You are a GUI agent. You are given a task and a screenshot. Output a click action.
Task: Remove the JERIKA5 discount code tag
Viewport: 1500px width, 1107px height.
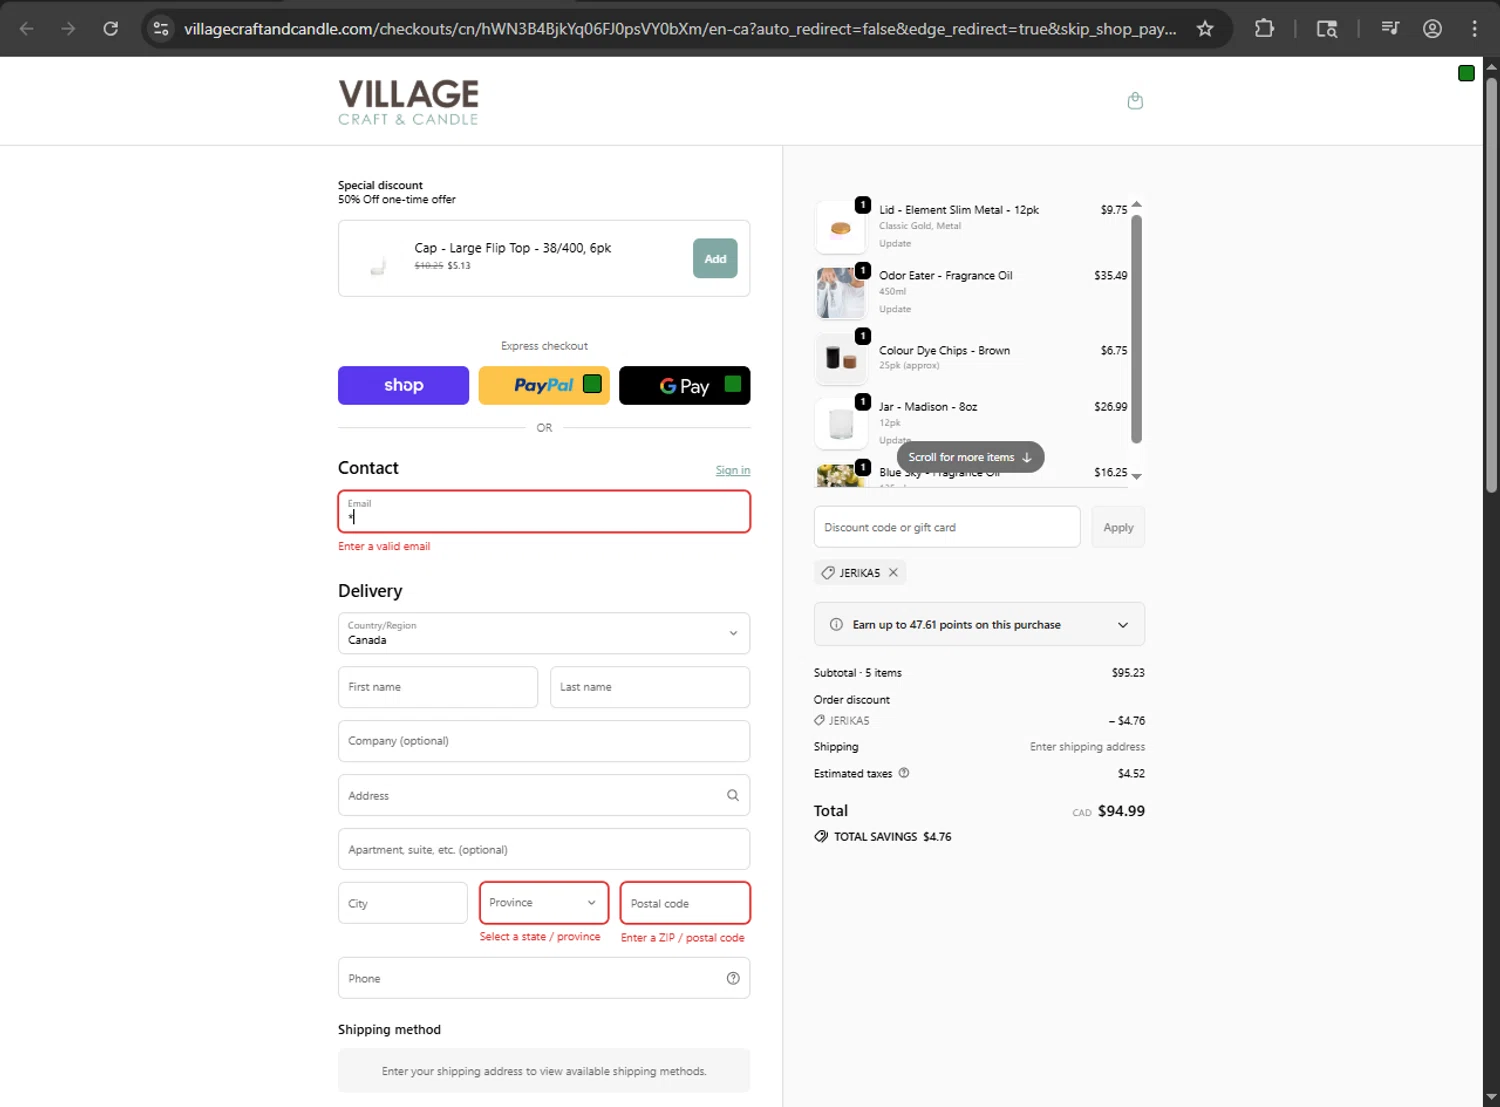click(893, 572)
